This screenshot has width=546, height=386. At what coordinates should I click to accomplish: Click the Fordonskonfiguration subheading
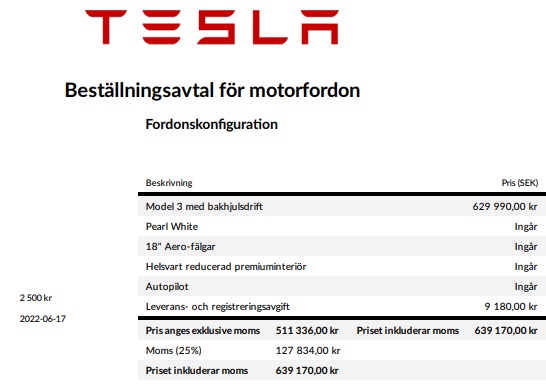(x=212, y=124)
